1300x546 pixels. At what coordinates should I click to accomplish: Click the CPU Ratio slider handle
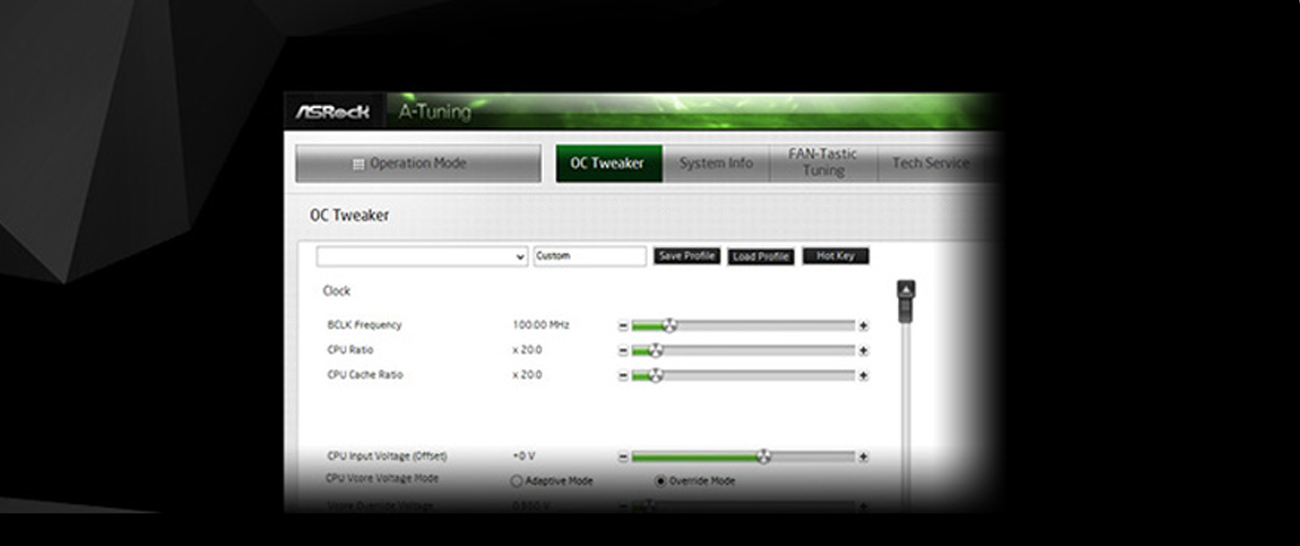656,350
